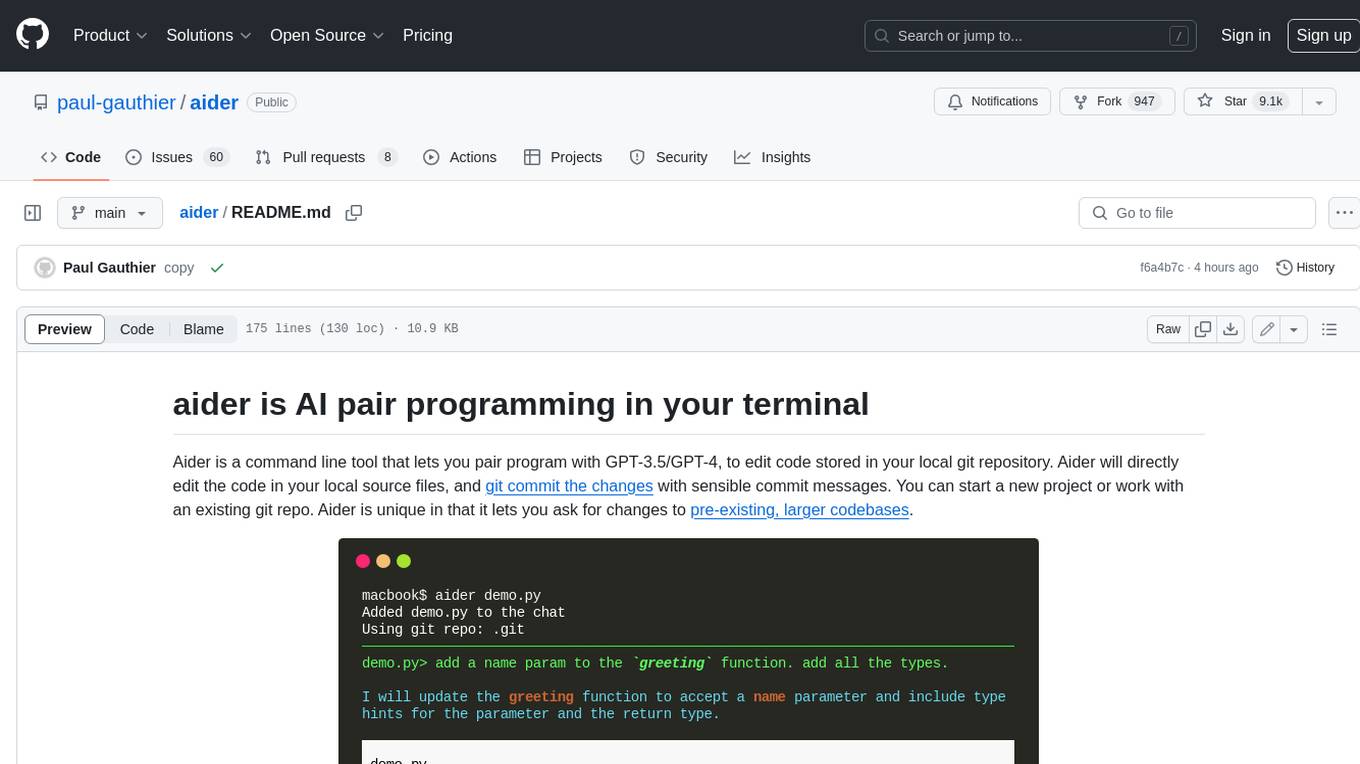
Task: Switch to the Insights tab
Action: 772,157
